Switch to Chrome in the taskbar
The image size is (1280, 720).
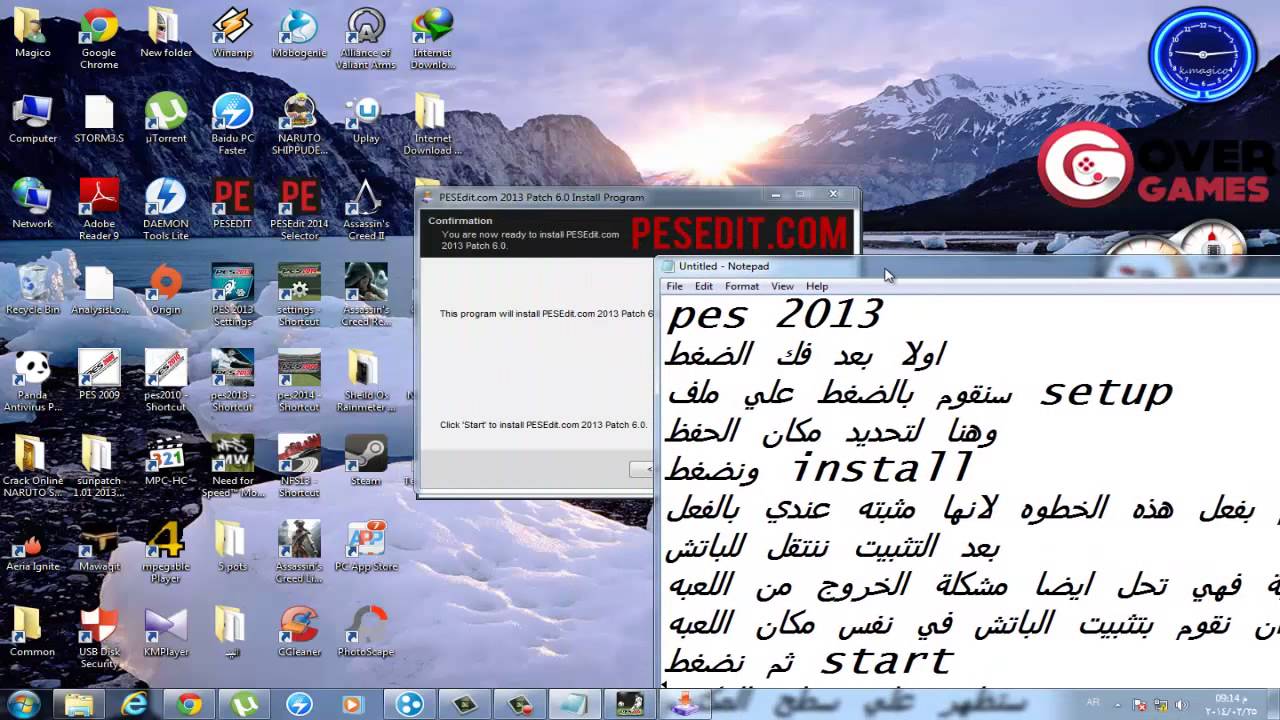click(x=188, y=704)
